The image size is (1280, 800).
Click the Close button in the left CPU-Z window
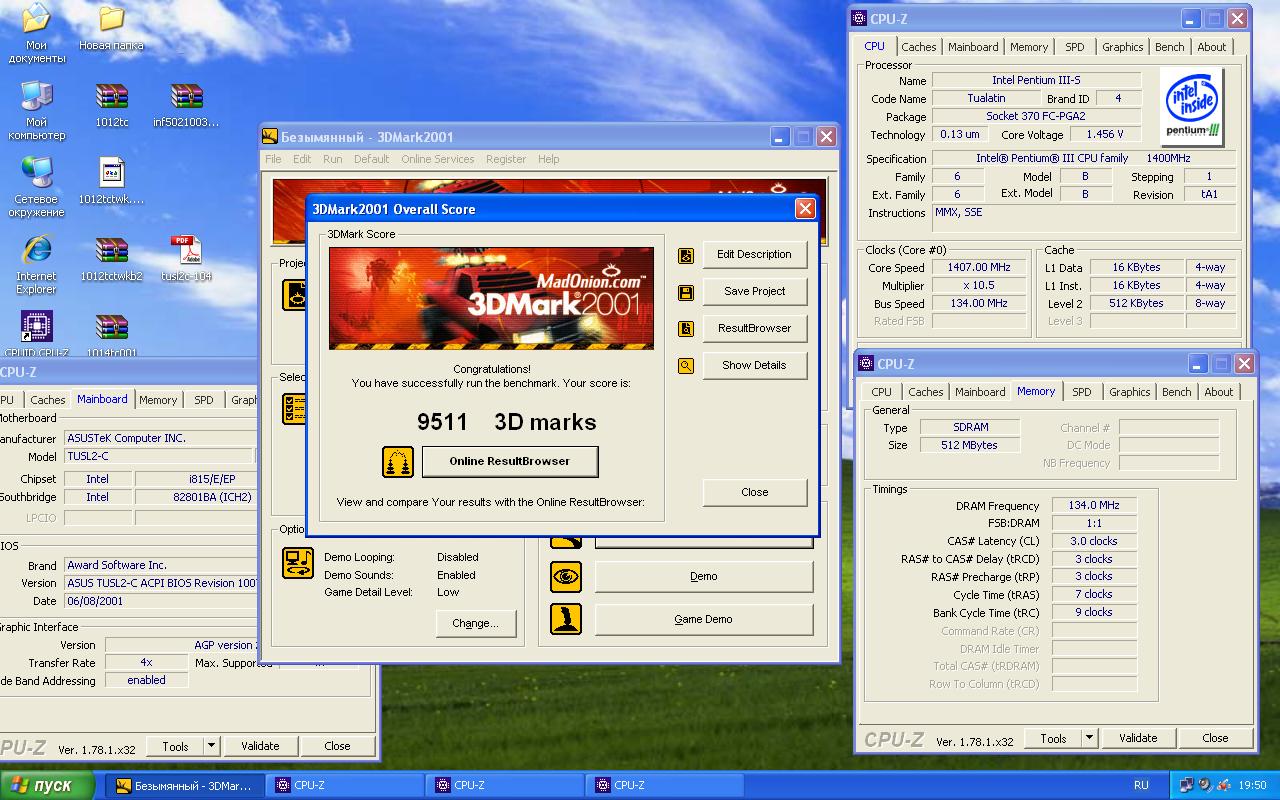pyautogui.click(x=337, y=746)
